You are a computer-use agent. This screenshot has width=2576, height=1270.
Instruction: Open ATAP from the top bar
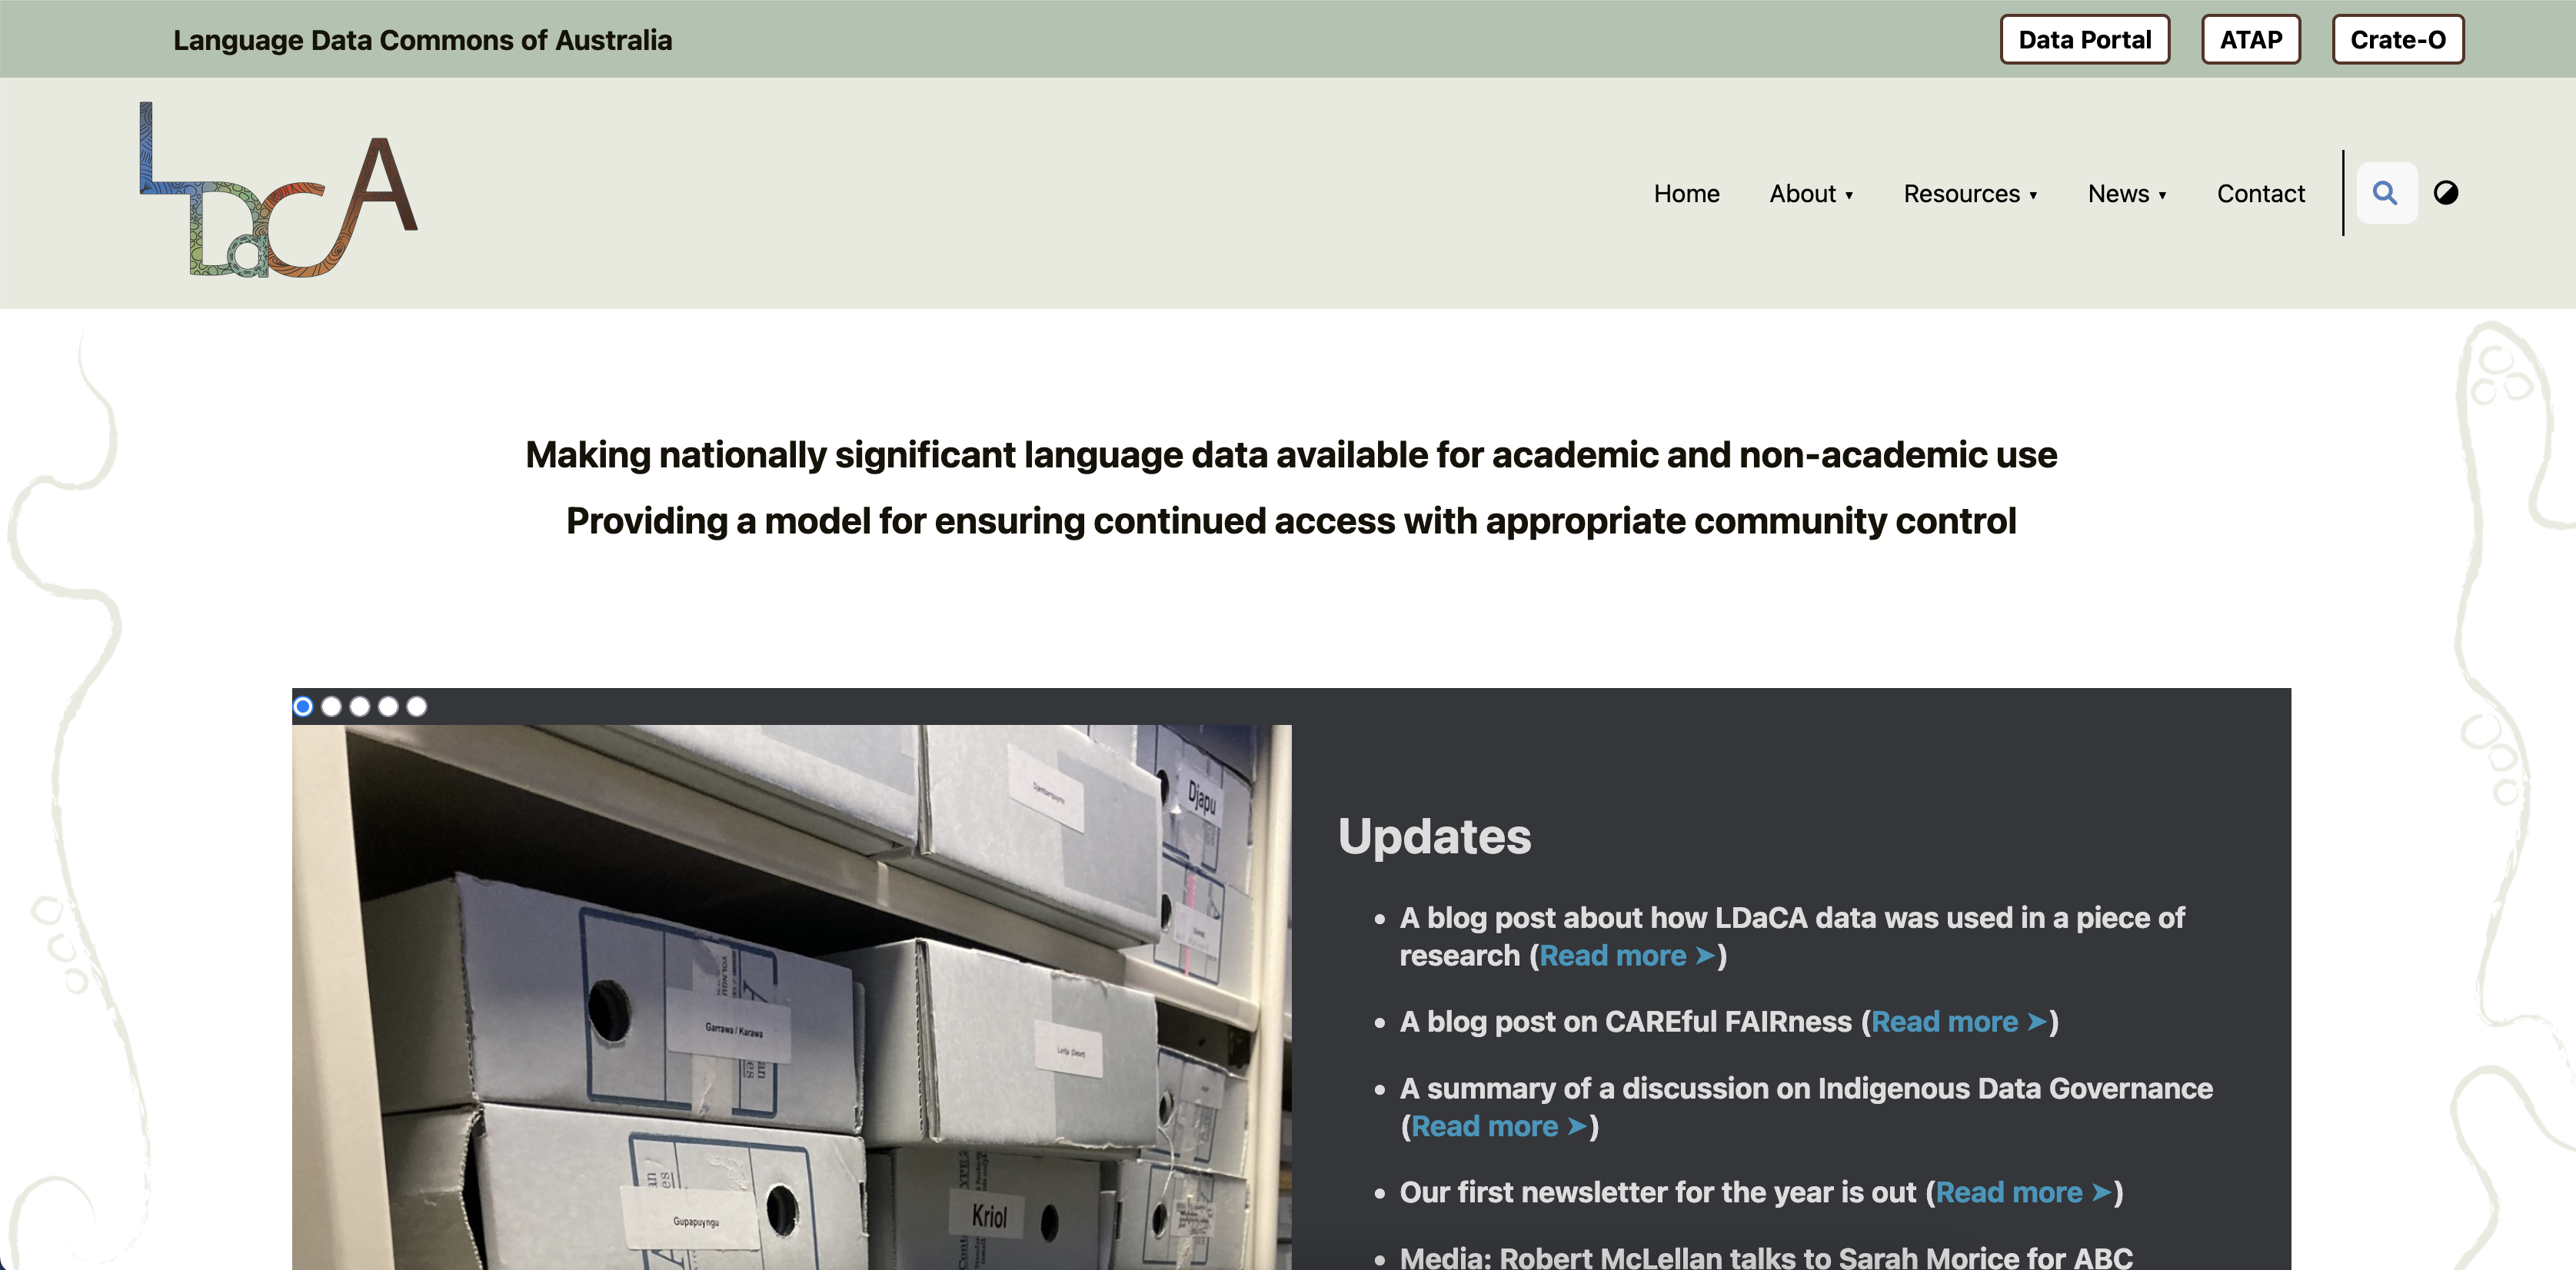[x=2251, y=39]
